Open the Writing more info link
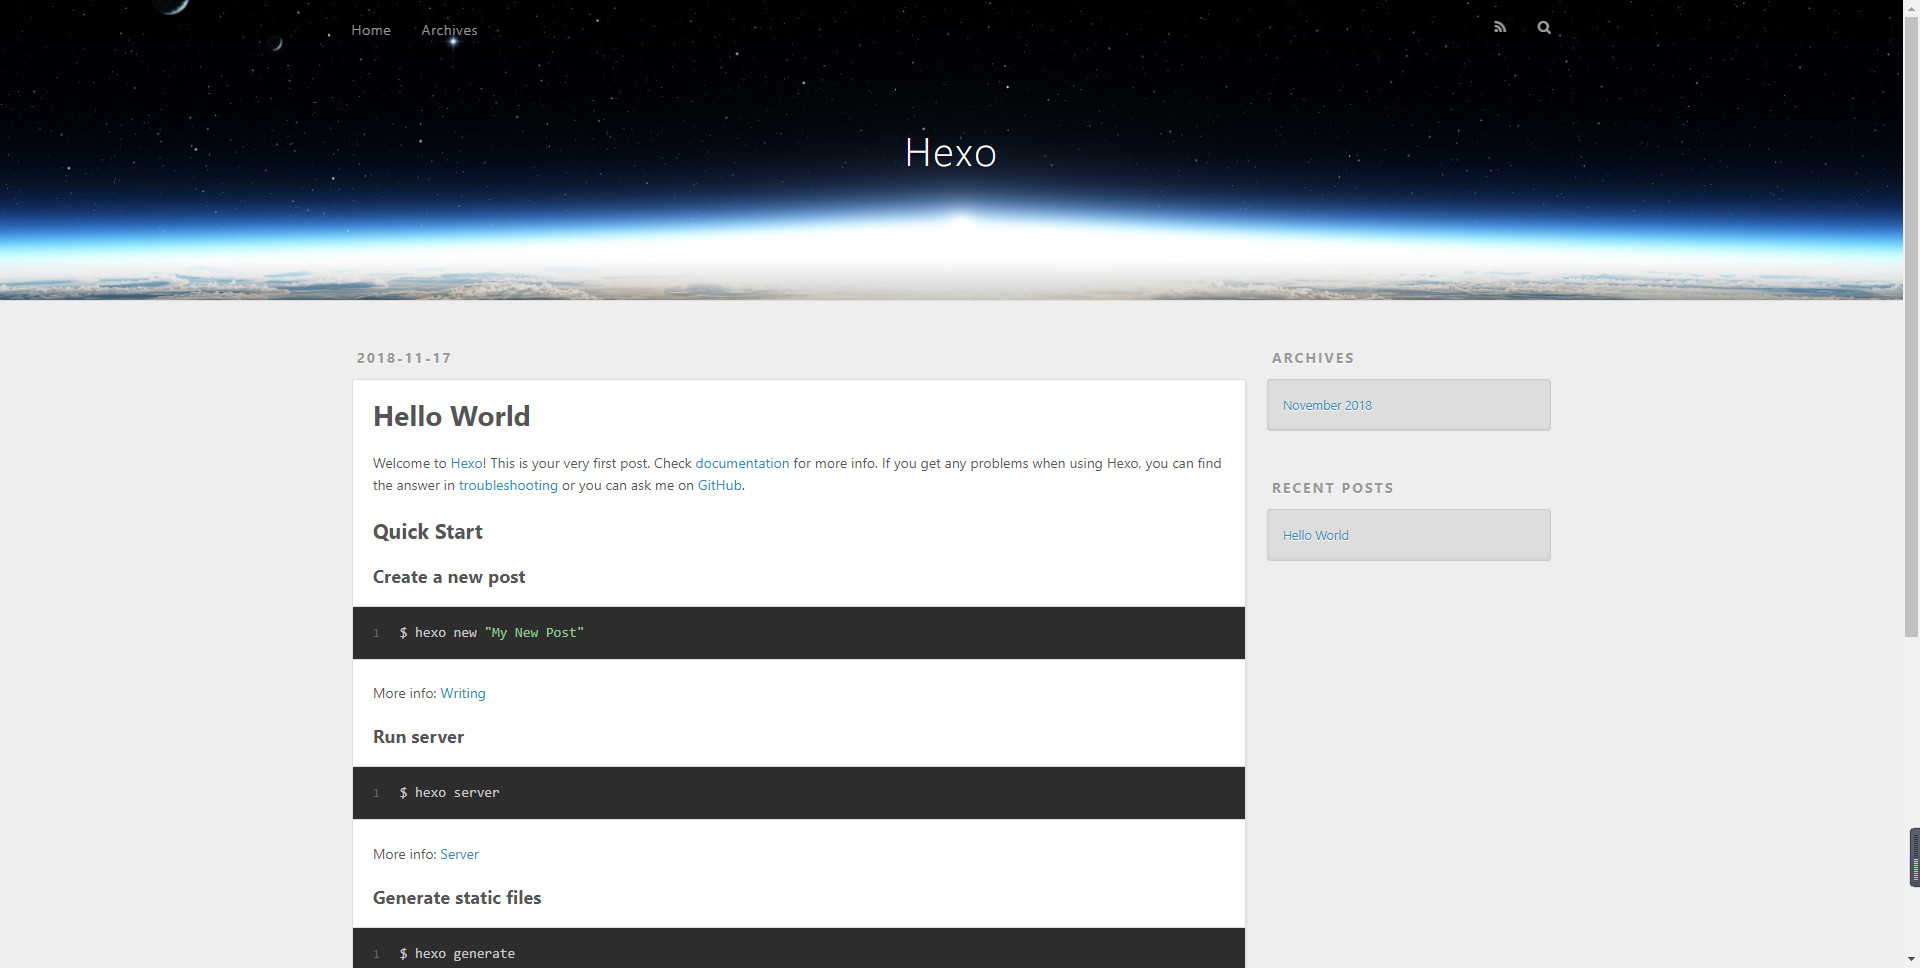Image resolution: width=1920 pixels, height=968 pixels. tap(463, 693)
